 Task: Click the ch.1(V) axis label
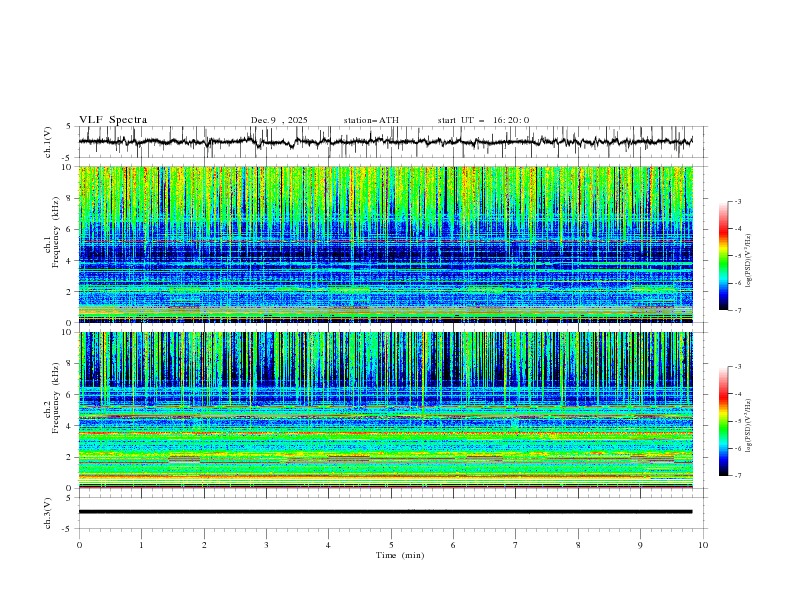(48, 143)
